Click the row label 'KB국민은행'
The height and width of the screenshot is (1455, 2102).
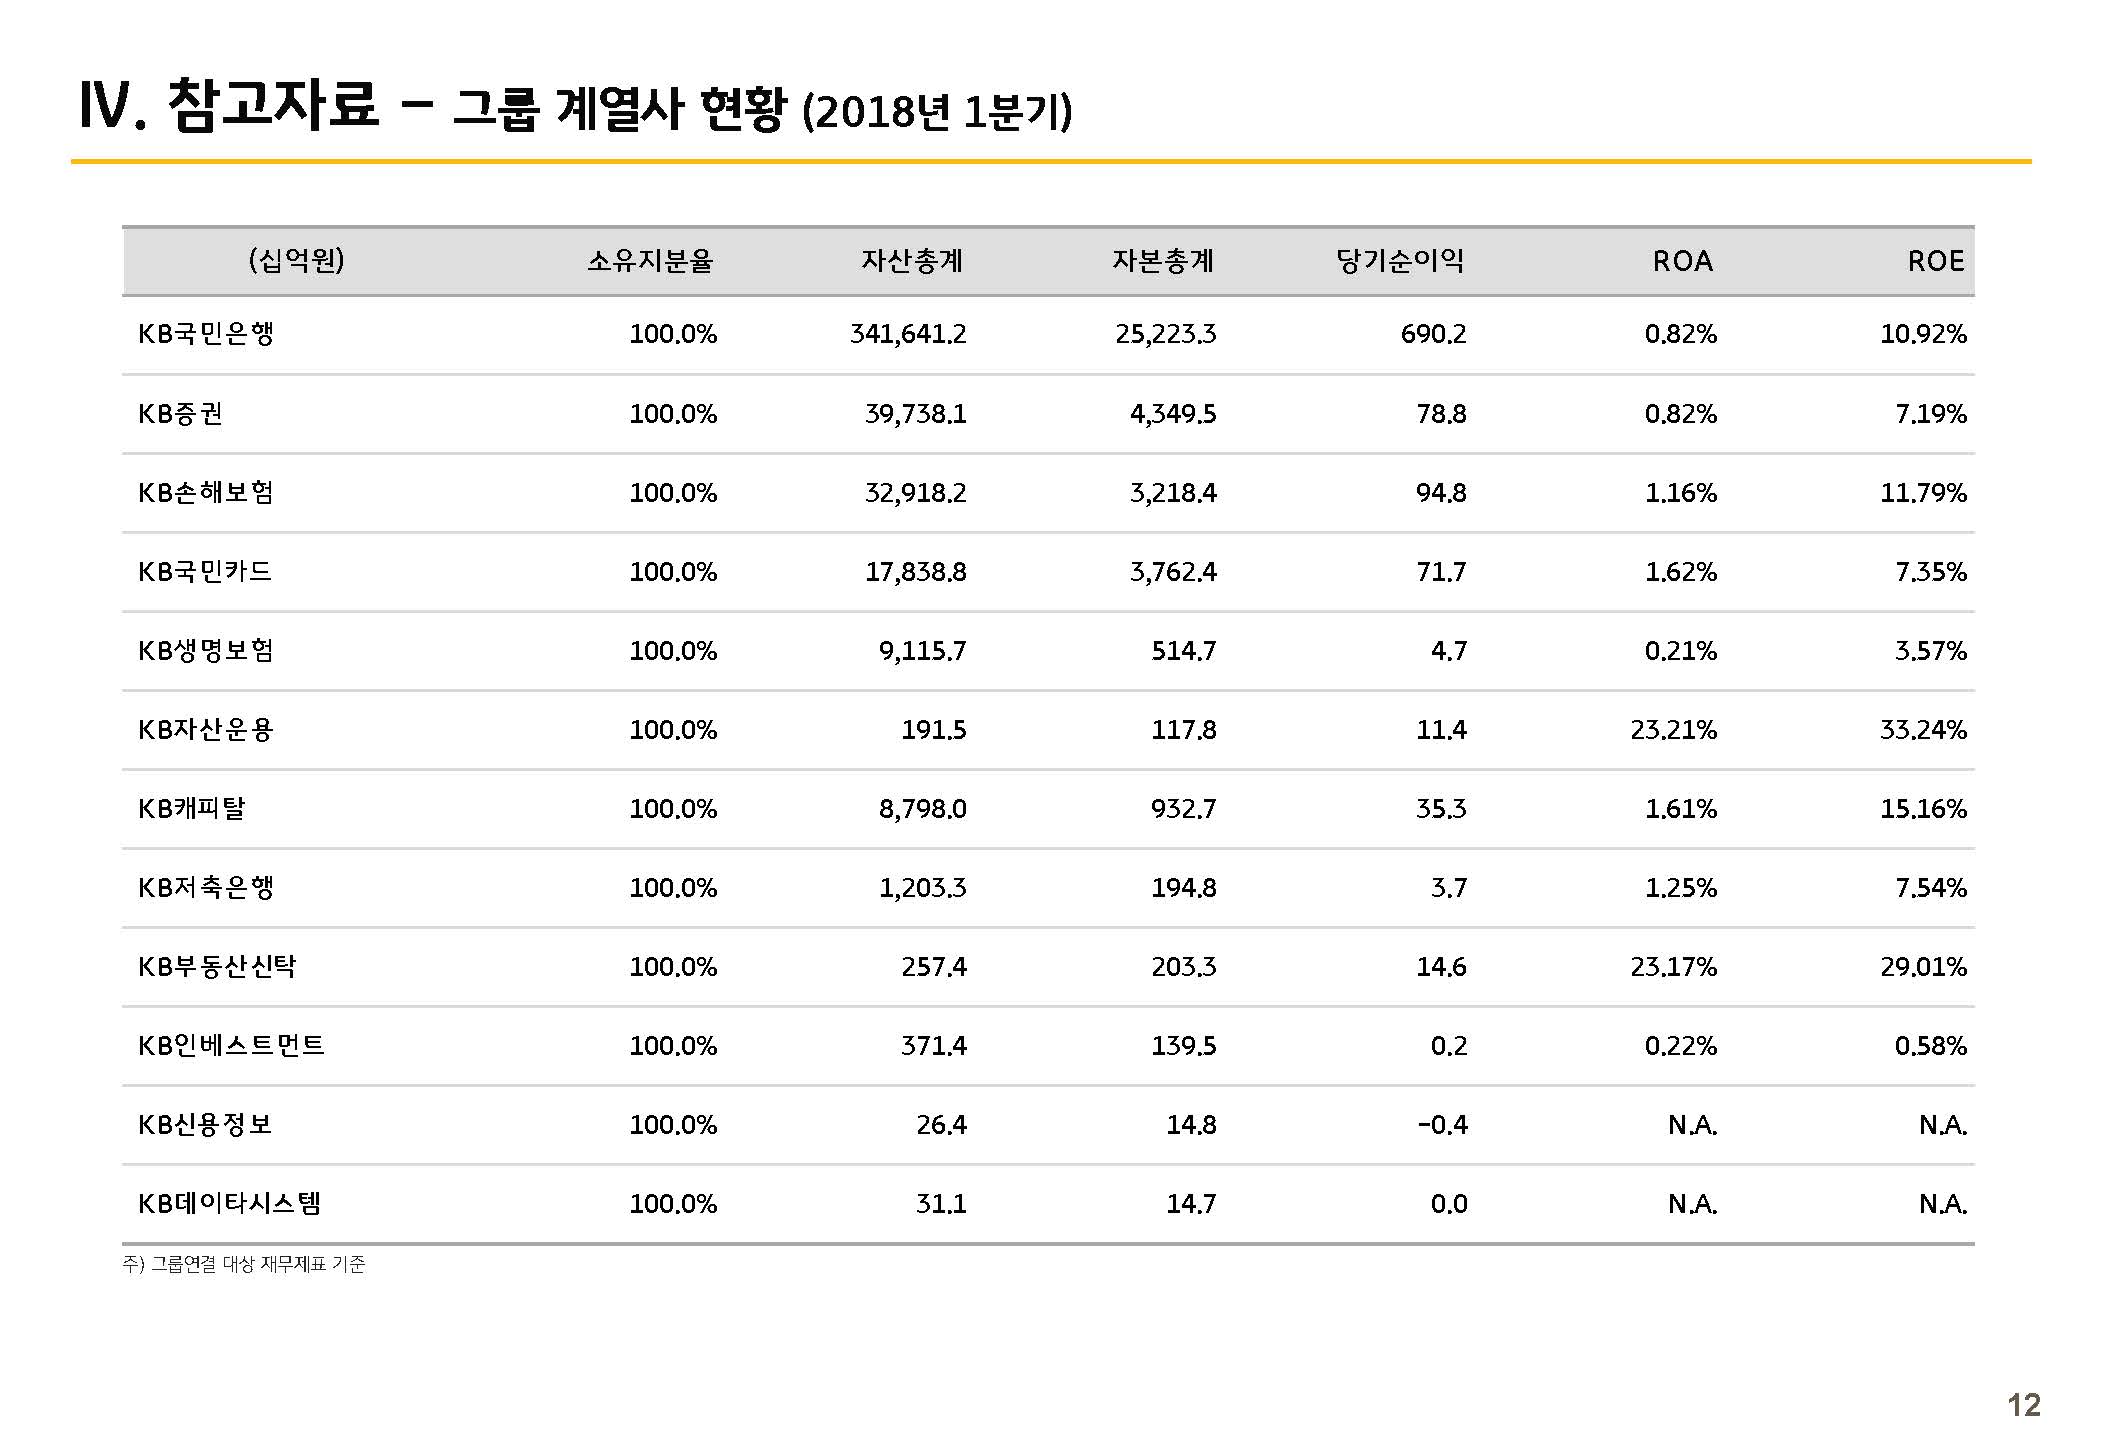[206, 333]
